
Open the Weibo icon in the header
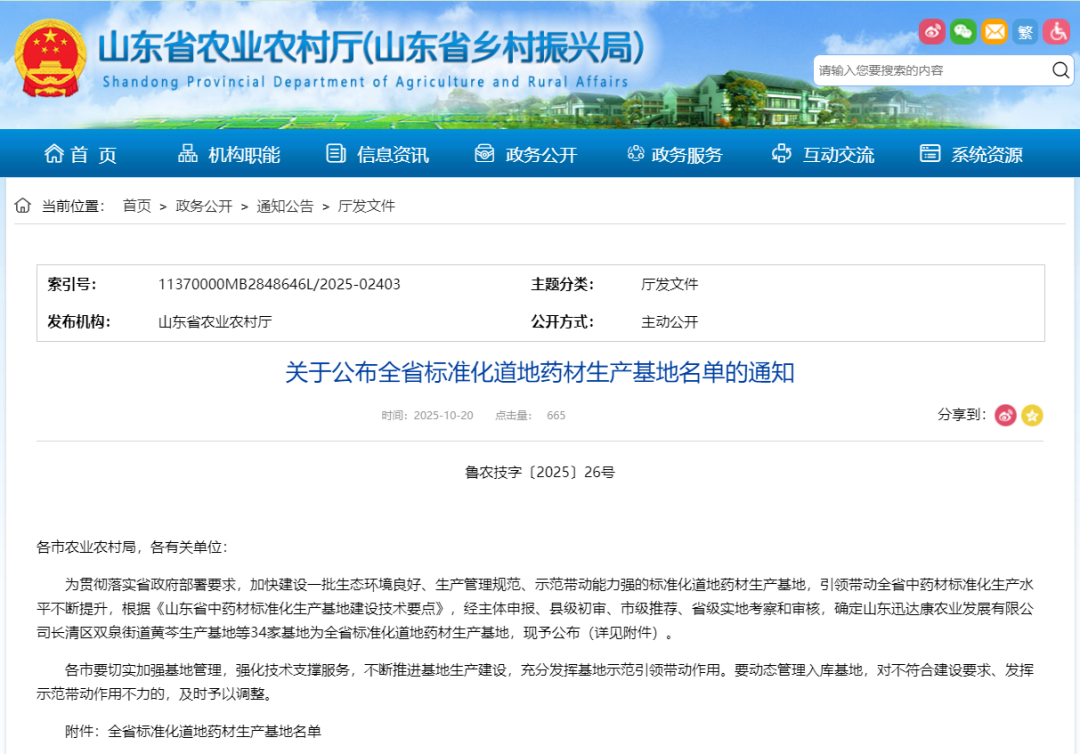pos(932,32)
